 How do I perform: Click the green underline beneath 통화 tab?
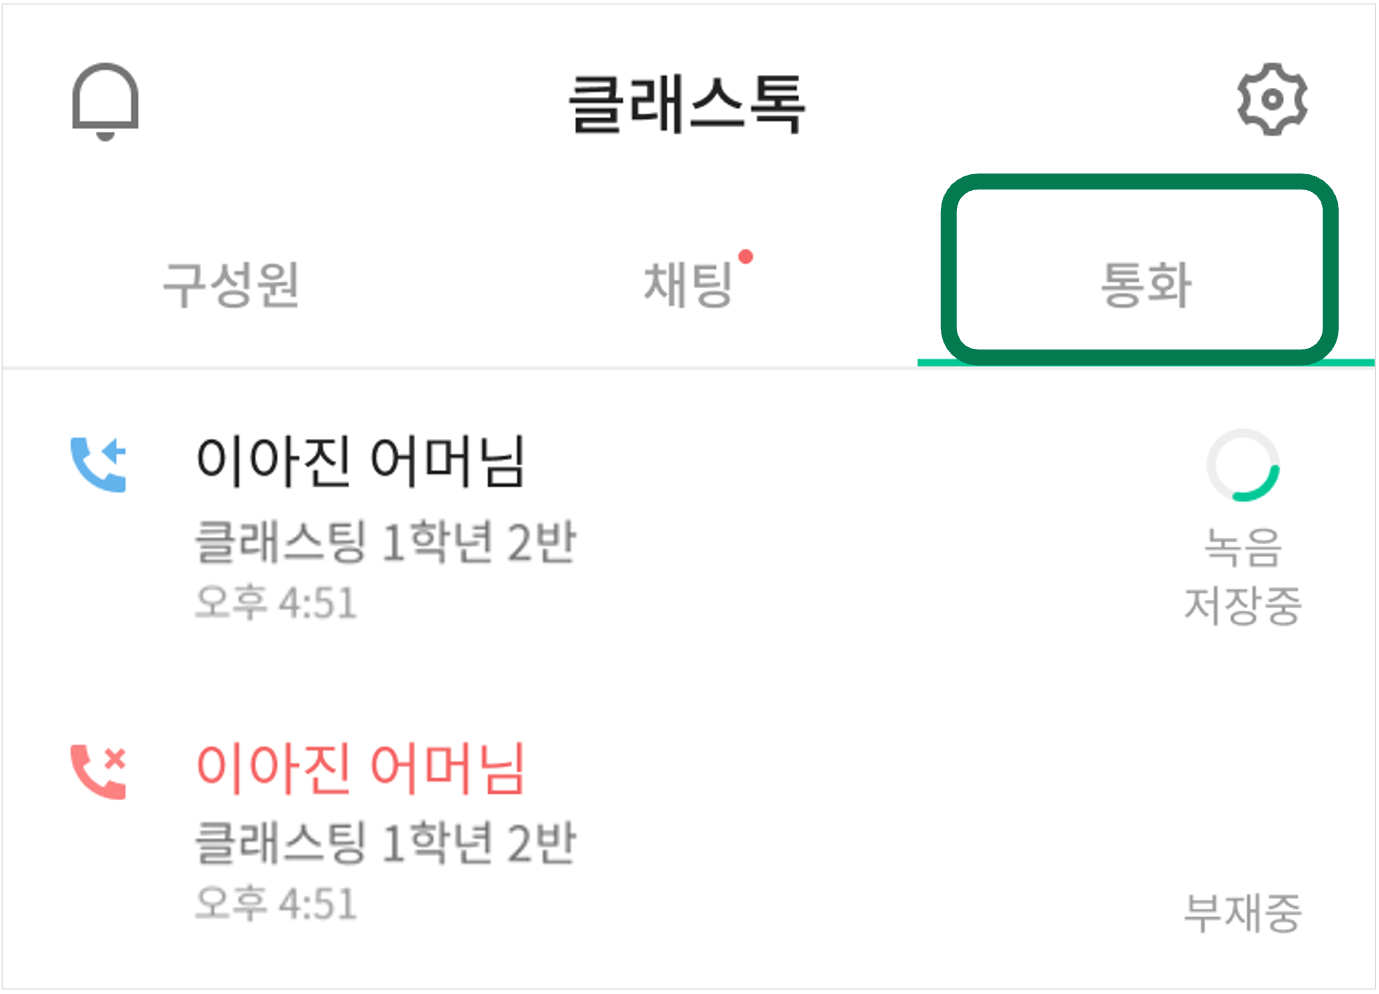pyautogui.click(x=1146, y=362)
